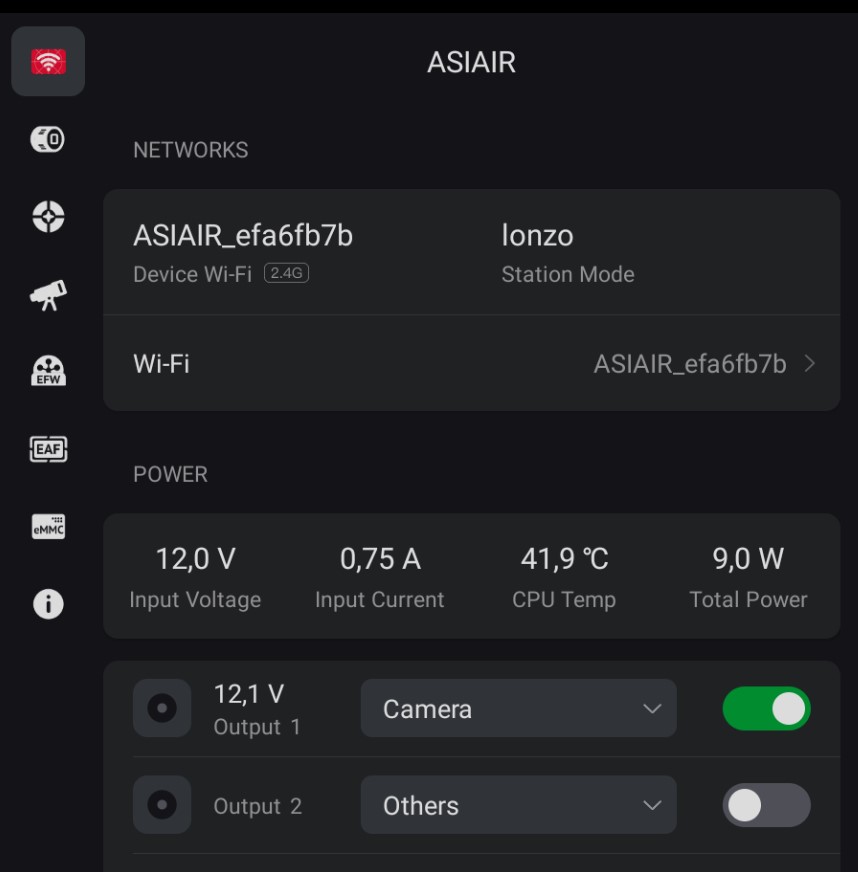Select the guide crosshair icon

pos(48,216)
